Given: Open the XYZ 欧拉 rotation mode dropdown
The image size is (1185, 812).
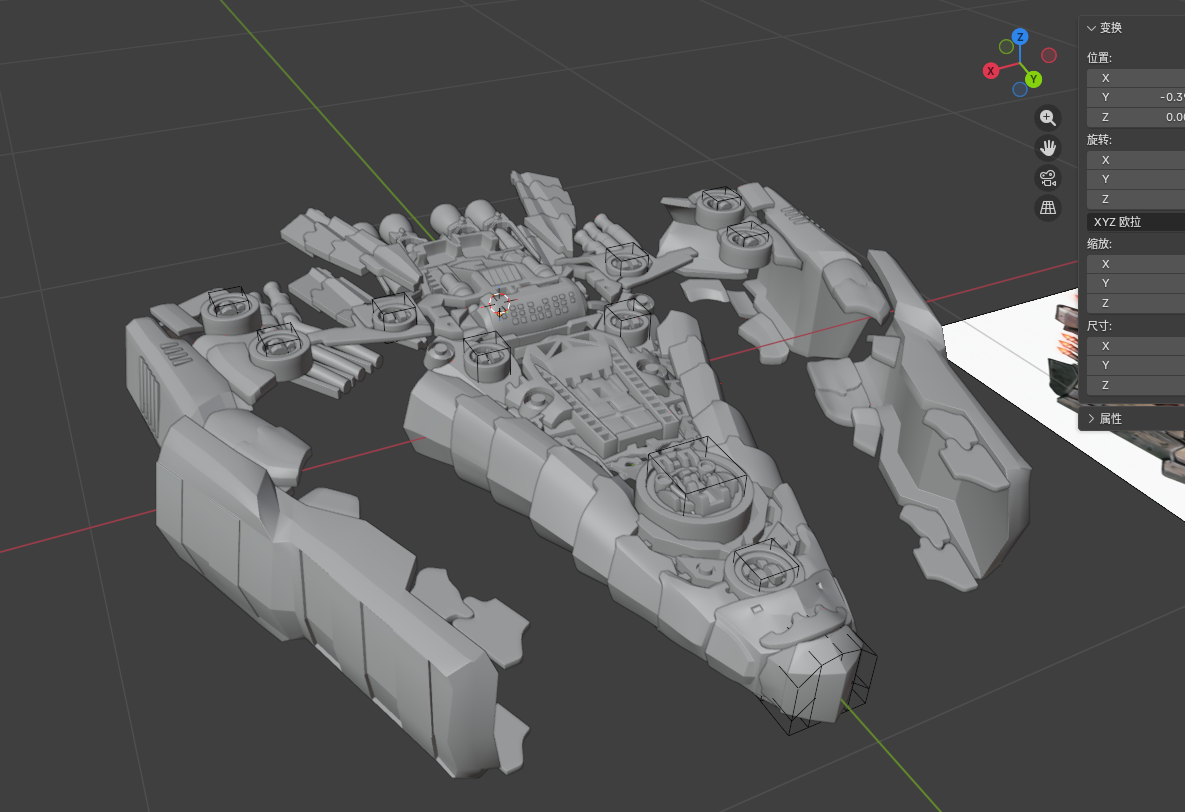Looking at the screenshot, I should click(x=1136, y=222).
